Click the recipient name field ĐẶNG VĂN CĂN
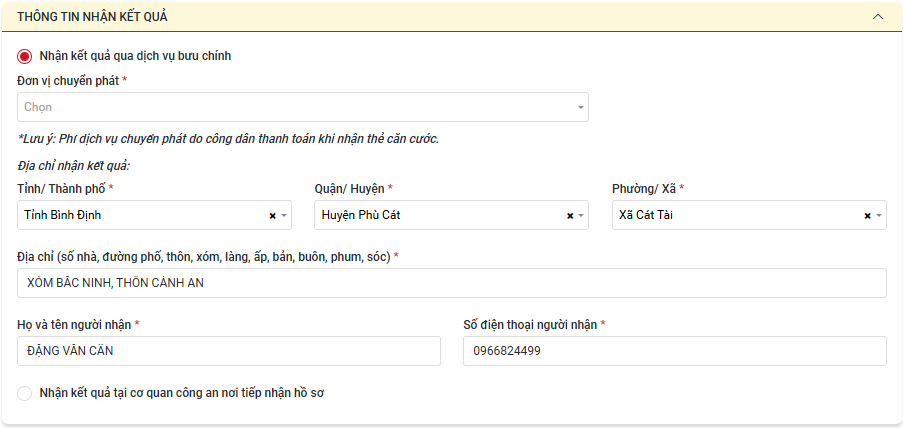903x428 pixels. coord(229,351)
